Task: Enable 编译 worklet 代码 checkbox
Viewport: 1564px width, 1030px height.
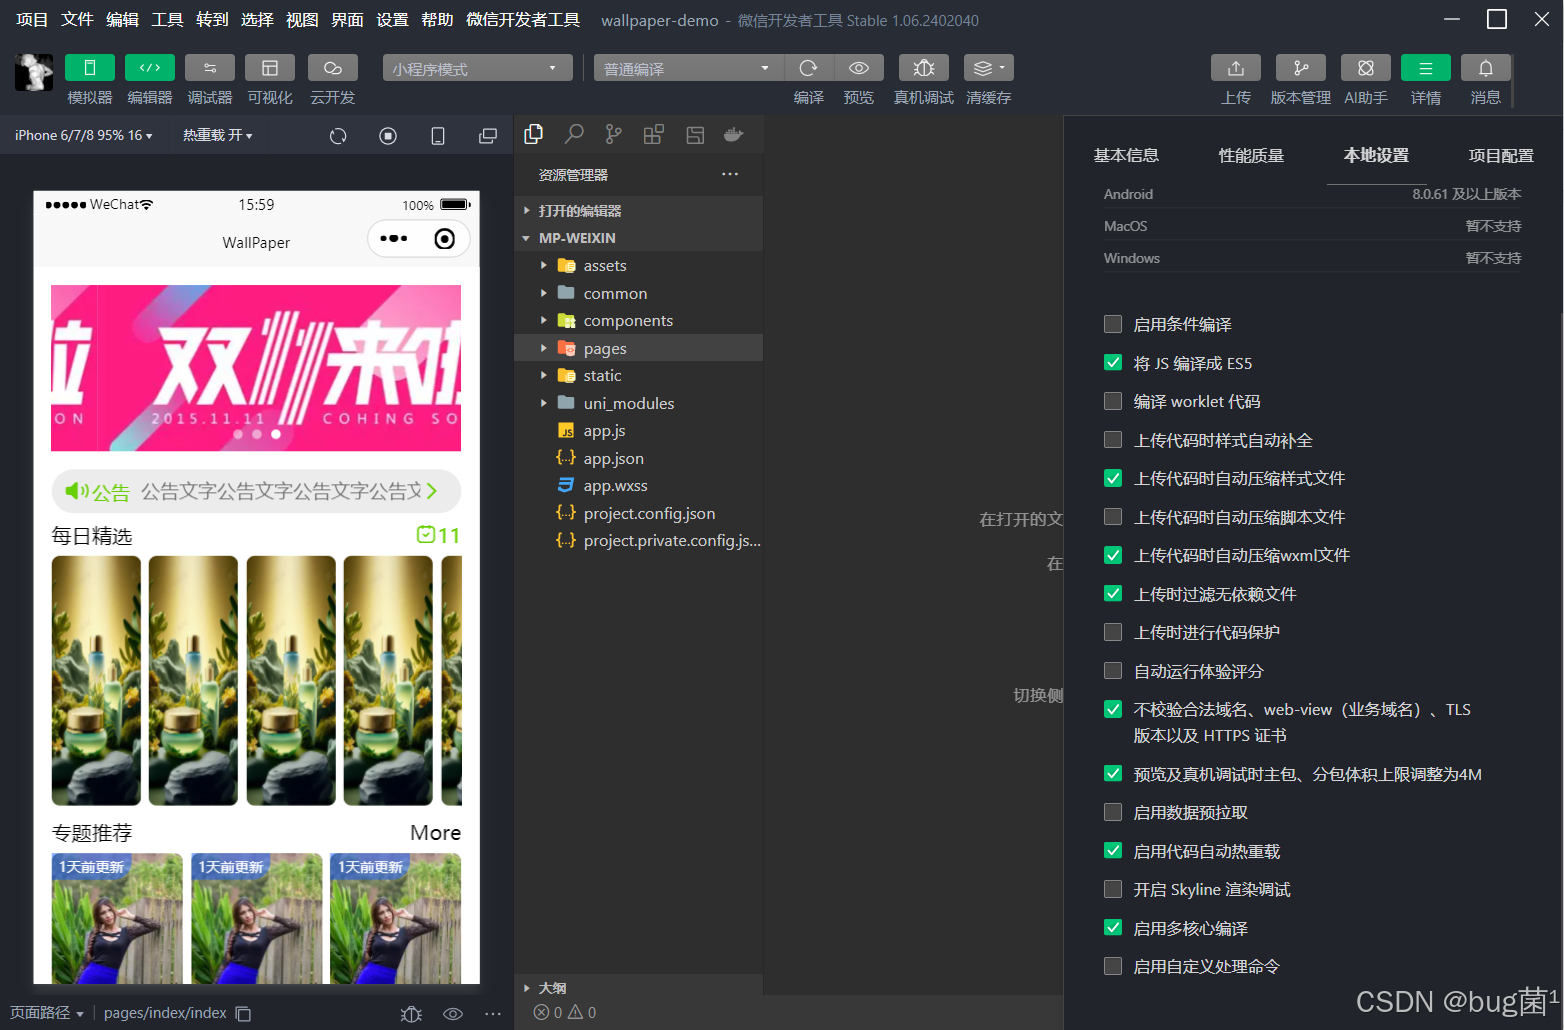Action: point(1113,401)
